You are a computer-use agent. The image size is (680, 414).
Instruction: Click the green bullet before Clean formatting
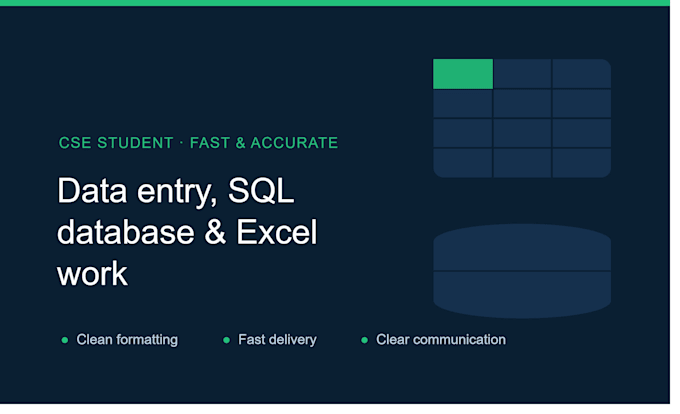click(x=65, y=340)
